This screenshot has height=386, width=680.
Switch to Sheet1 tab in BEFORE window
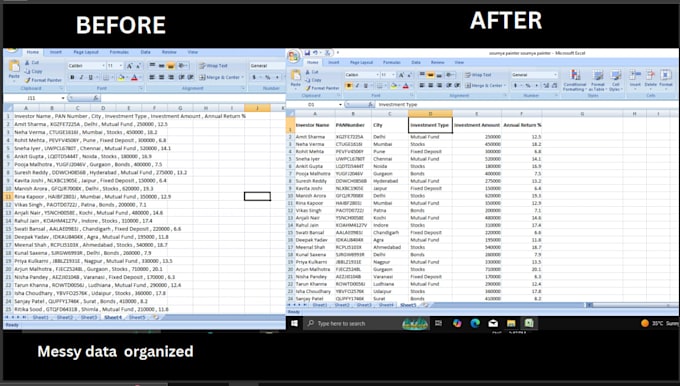coord(41,317)
